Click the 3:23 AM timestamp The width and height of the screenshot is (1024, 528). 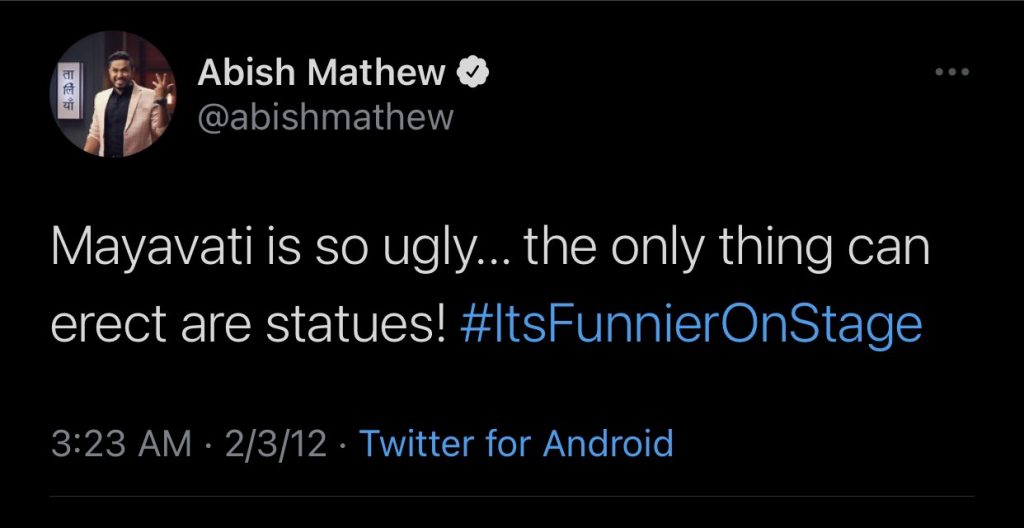tap(119, 443)
